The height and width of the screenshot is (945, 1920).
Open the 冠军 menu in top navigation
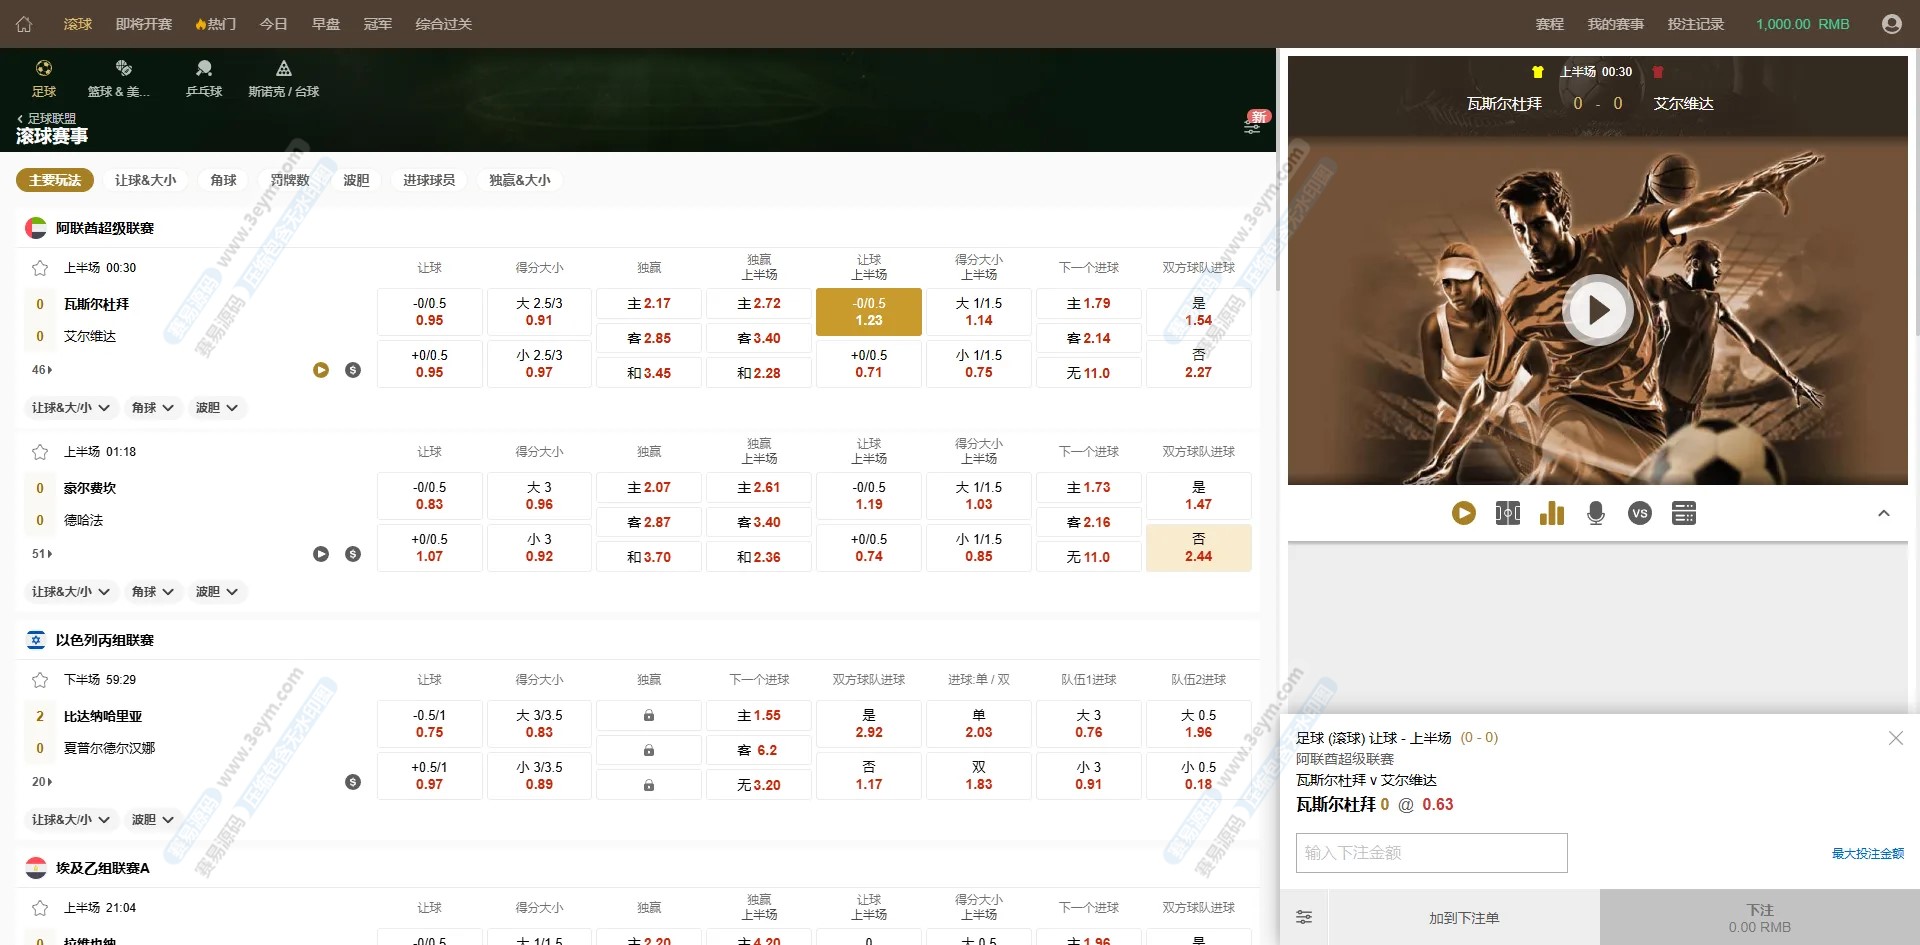pyautogui.click(x=377, y=24)
